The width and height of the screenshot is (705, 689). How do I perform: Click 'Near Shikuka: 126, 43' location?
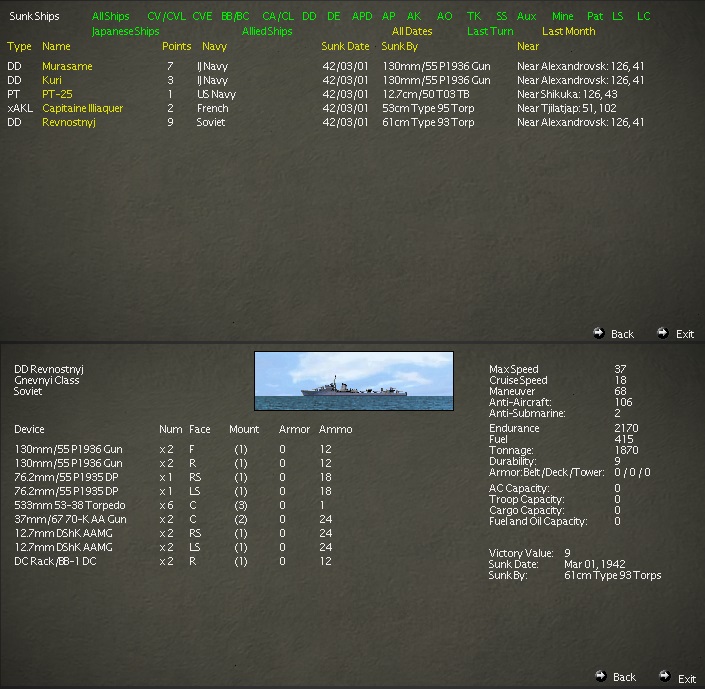(567, 94)
